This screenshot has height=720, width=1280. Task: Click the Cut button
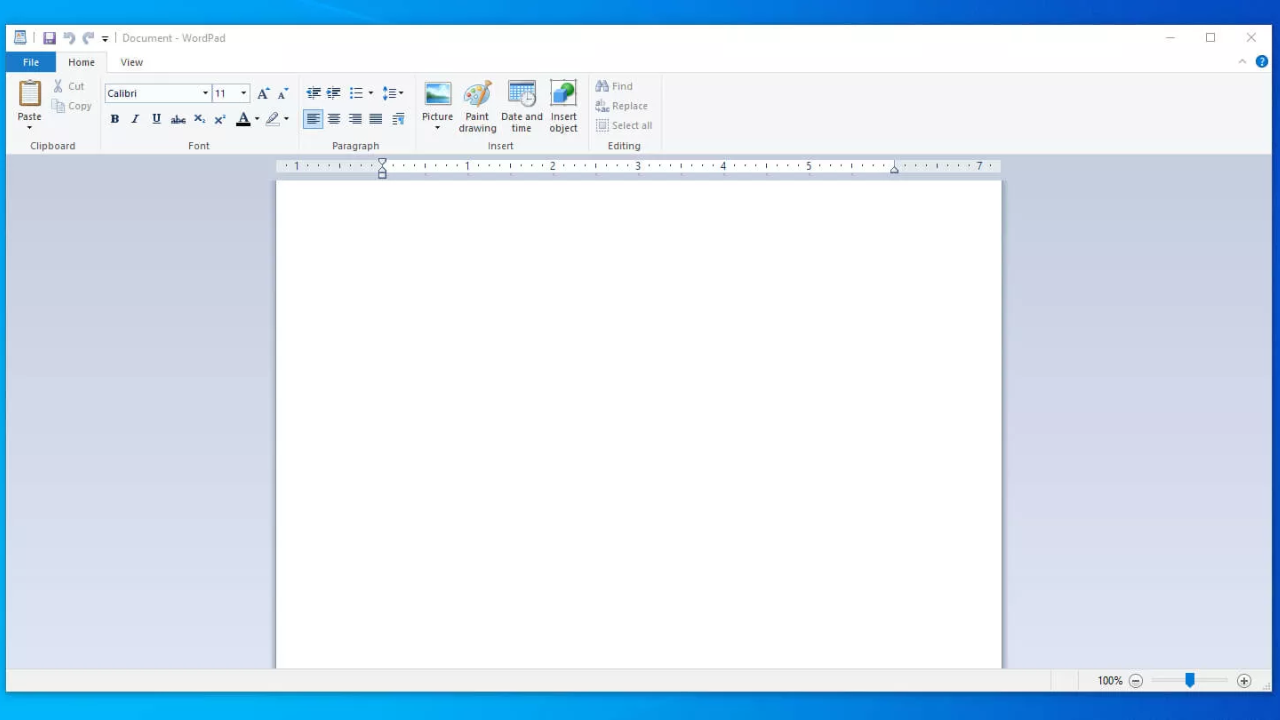[69, 86]
